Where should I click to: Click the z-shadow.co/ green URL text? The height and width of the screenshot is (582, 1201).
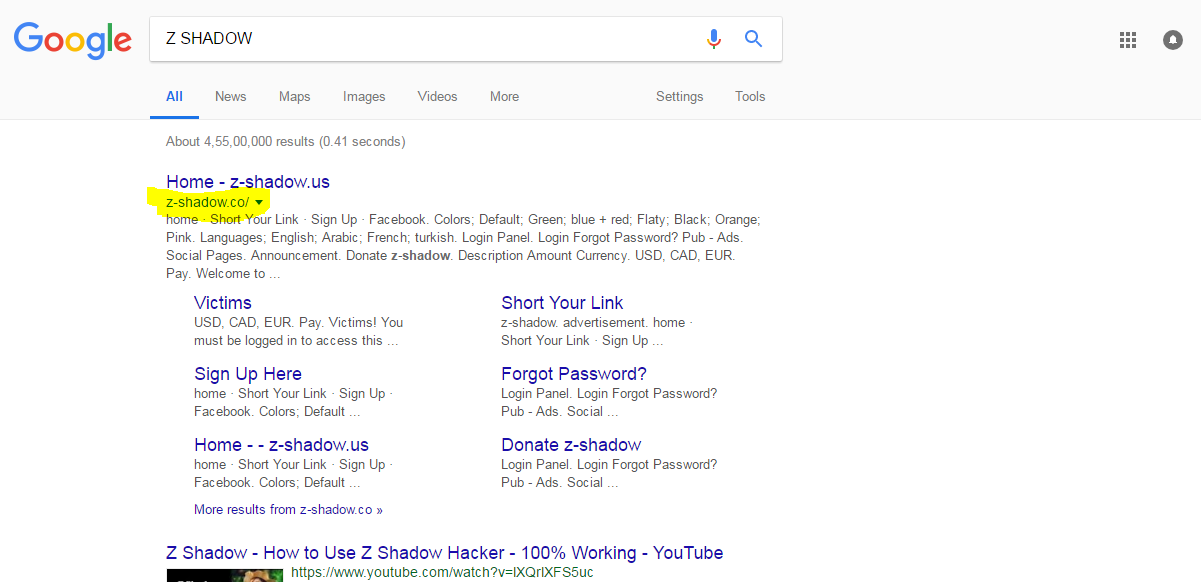[x=207, y=202]
